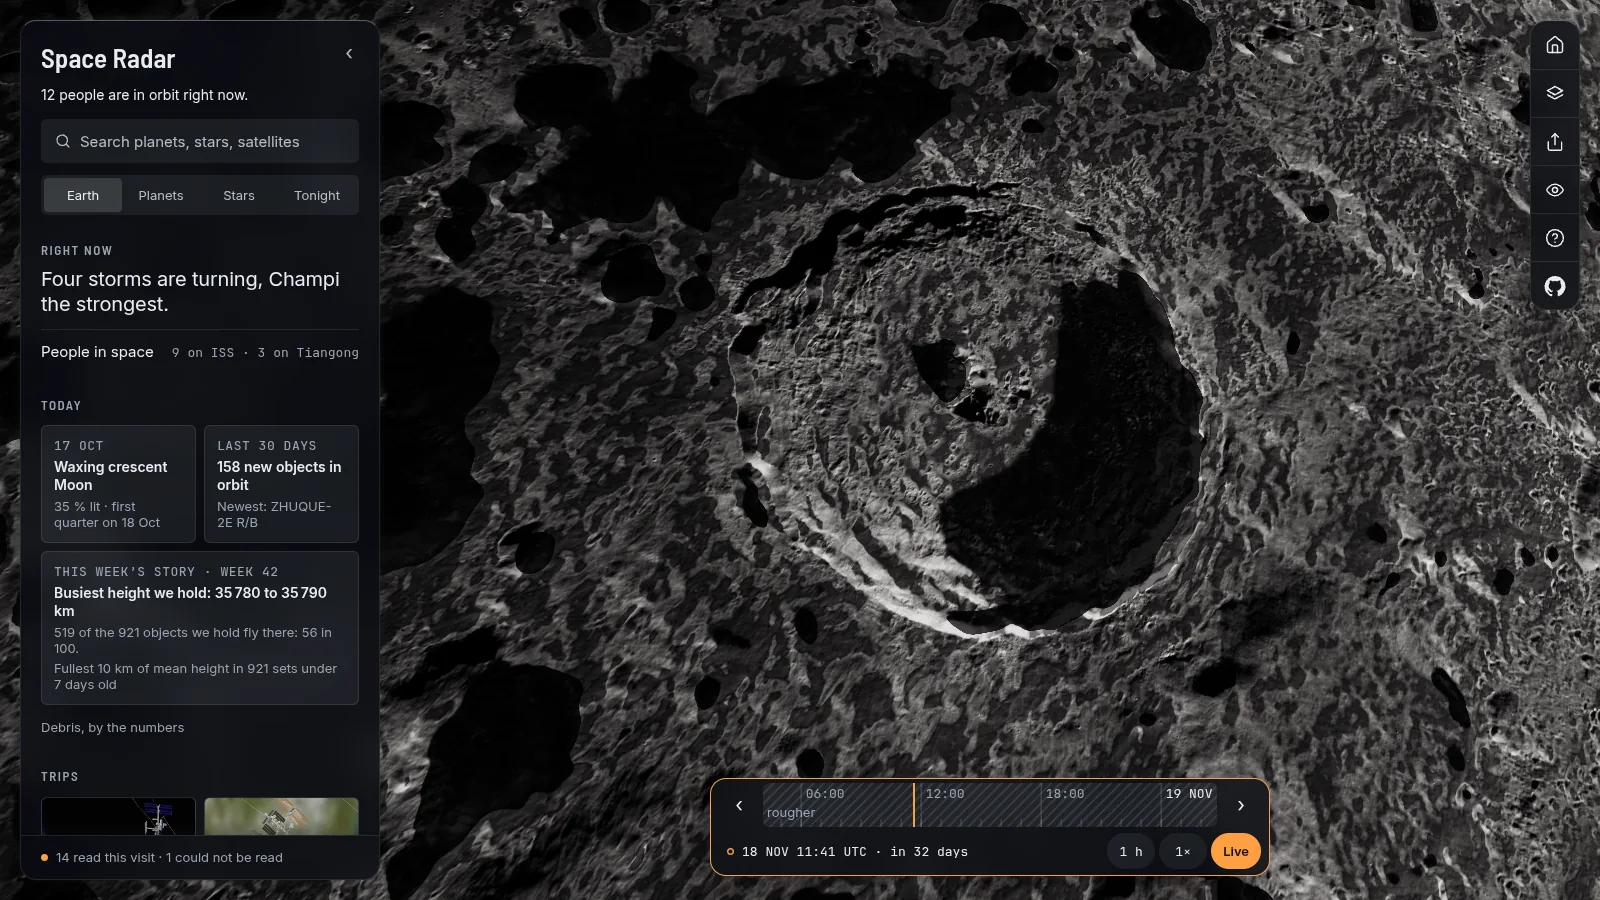
Task: Click the 18 NOV 11:41 UTC timestamp
Action: [x=804, y=852]
